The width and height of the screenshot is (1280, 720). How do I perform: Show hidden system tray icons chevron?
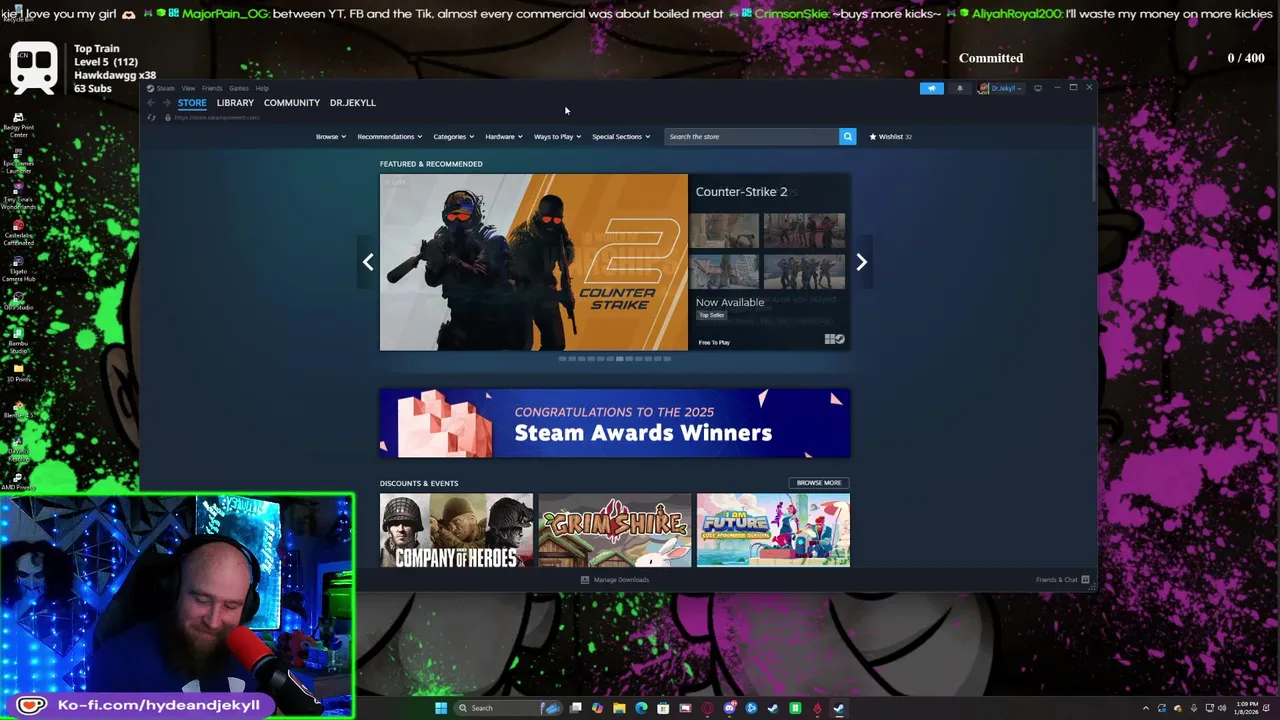pos(1146,708)
